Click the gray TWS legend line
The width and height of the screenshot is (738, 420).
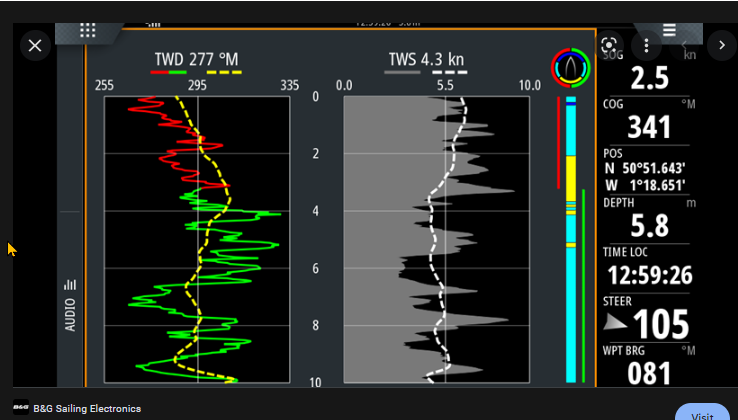click(402, 73)
